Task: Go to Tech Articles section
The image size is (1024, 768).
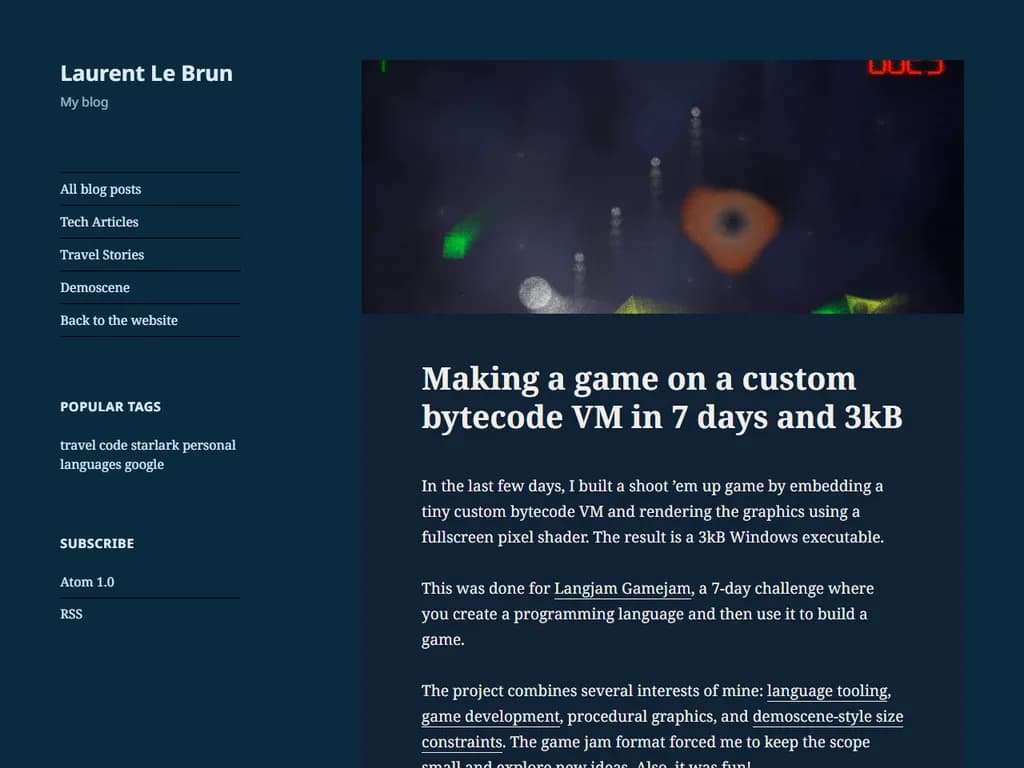Action: [99, 222]
